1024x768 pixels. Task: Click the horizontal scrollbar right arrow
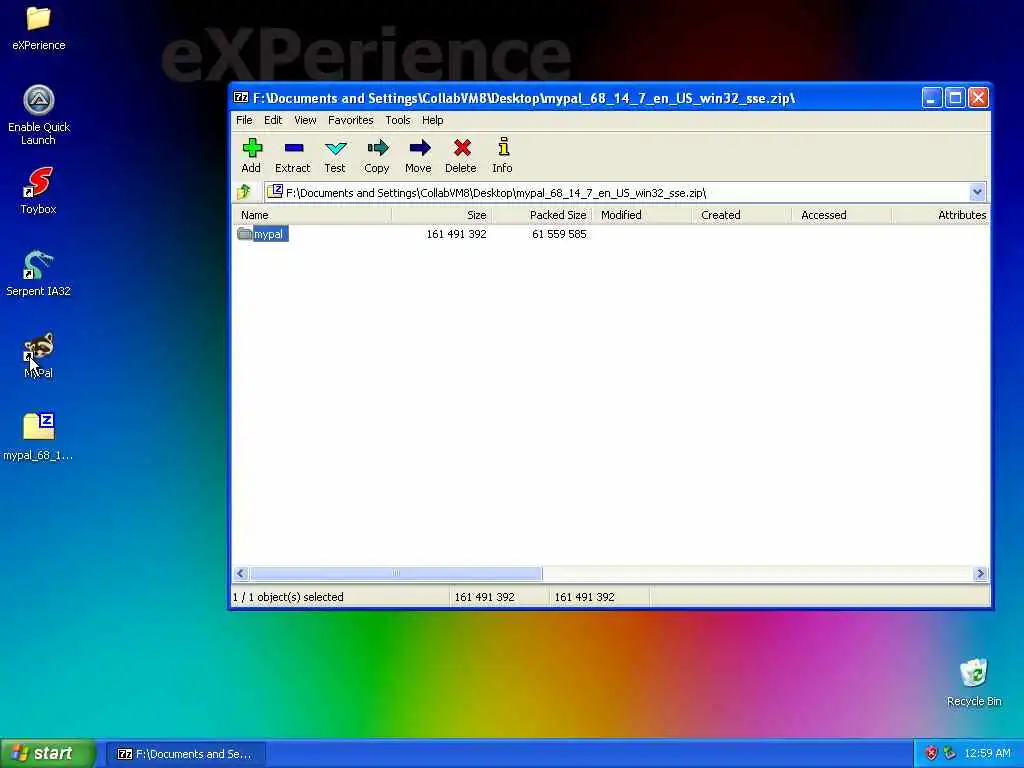980,573
